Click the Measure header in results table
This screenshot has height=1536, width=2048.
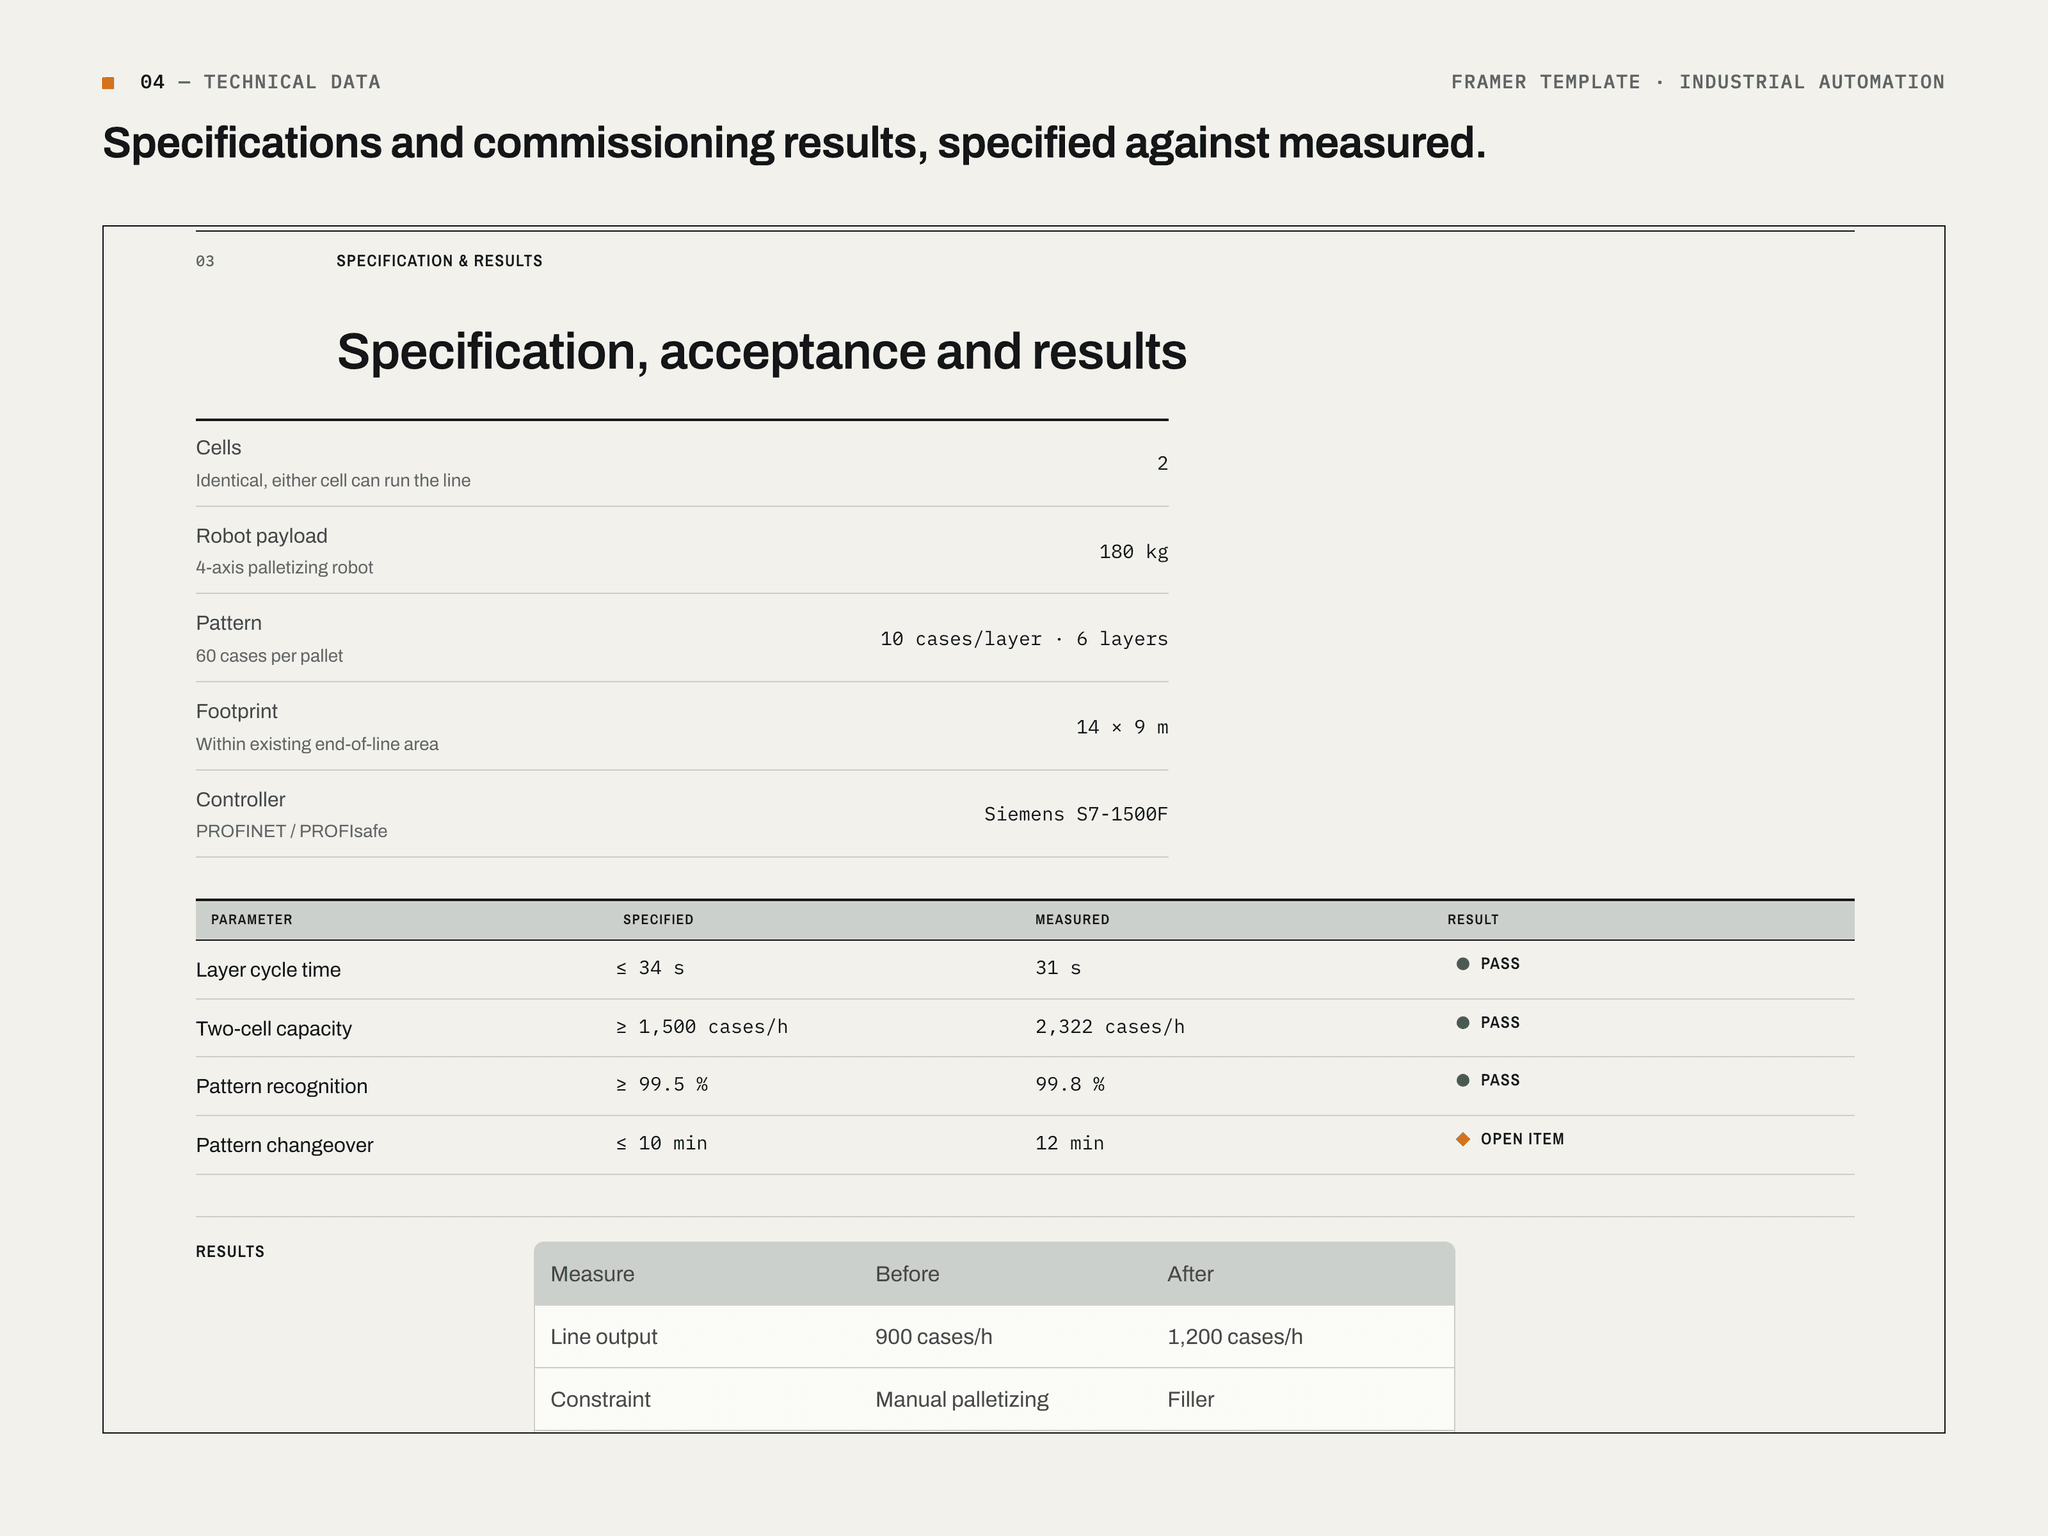[592, 1274]
